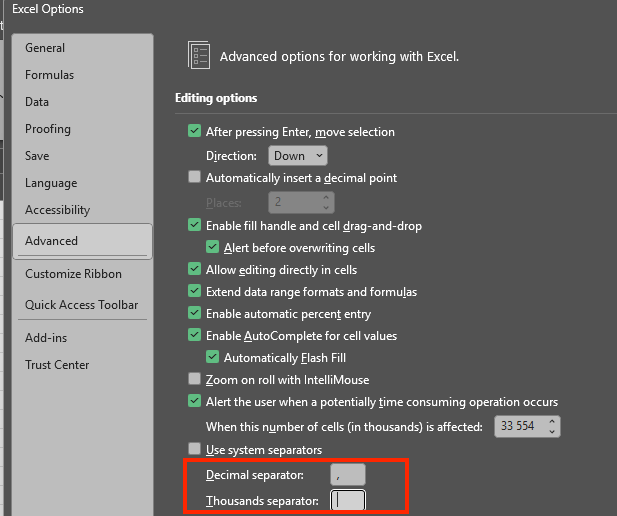Viewport: 617px width, 516px height.
Task: Open the General options category
Action: click(45, 48)
